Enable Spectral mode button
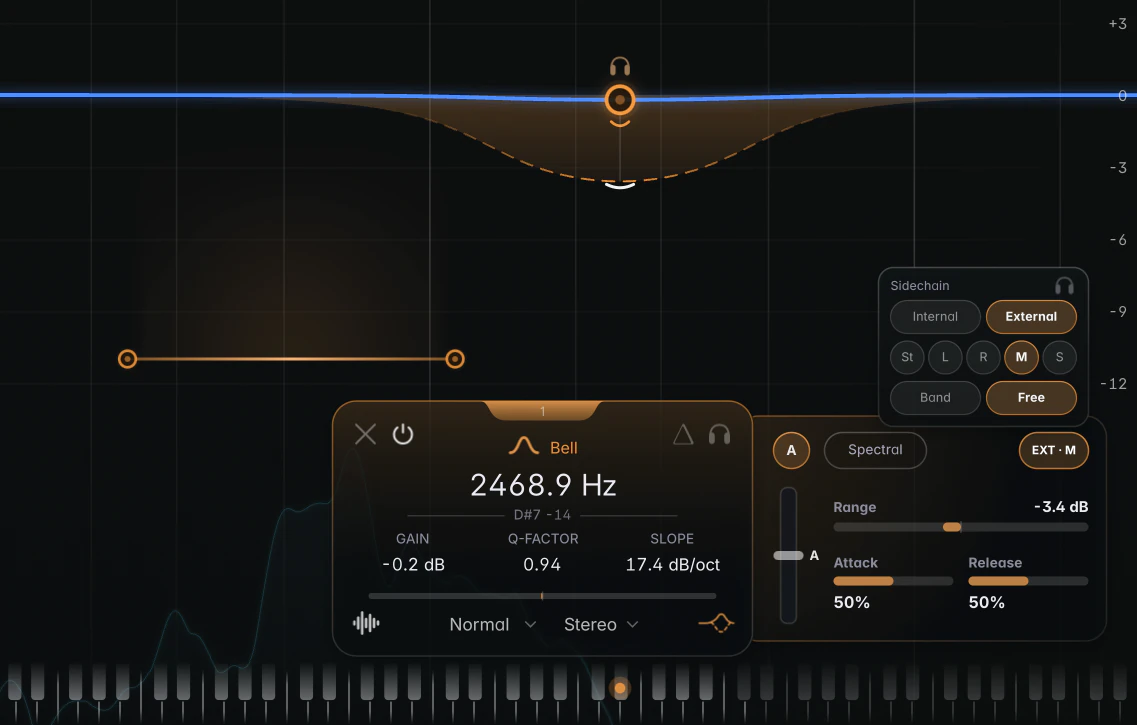1137x725 pixels. 875,450
